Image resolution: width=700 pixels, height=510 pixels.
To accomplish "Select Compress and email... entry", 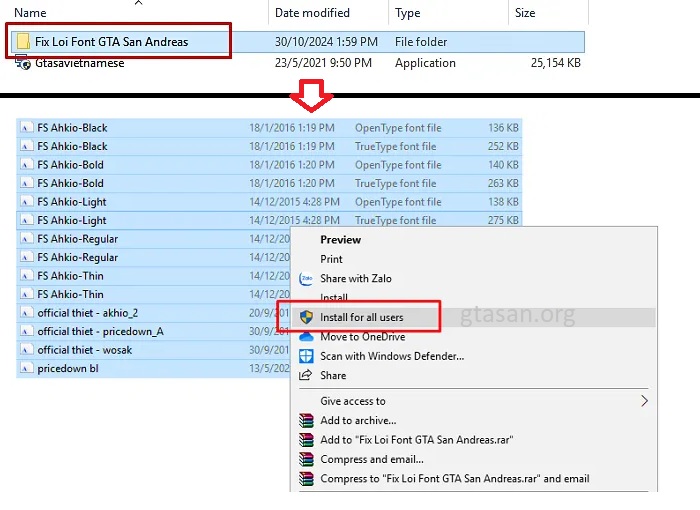I will pos(372,459).
